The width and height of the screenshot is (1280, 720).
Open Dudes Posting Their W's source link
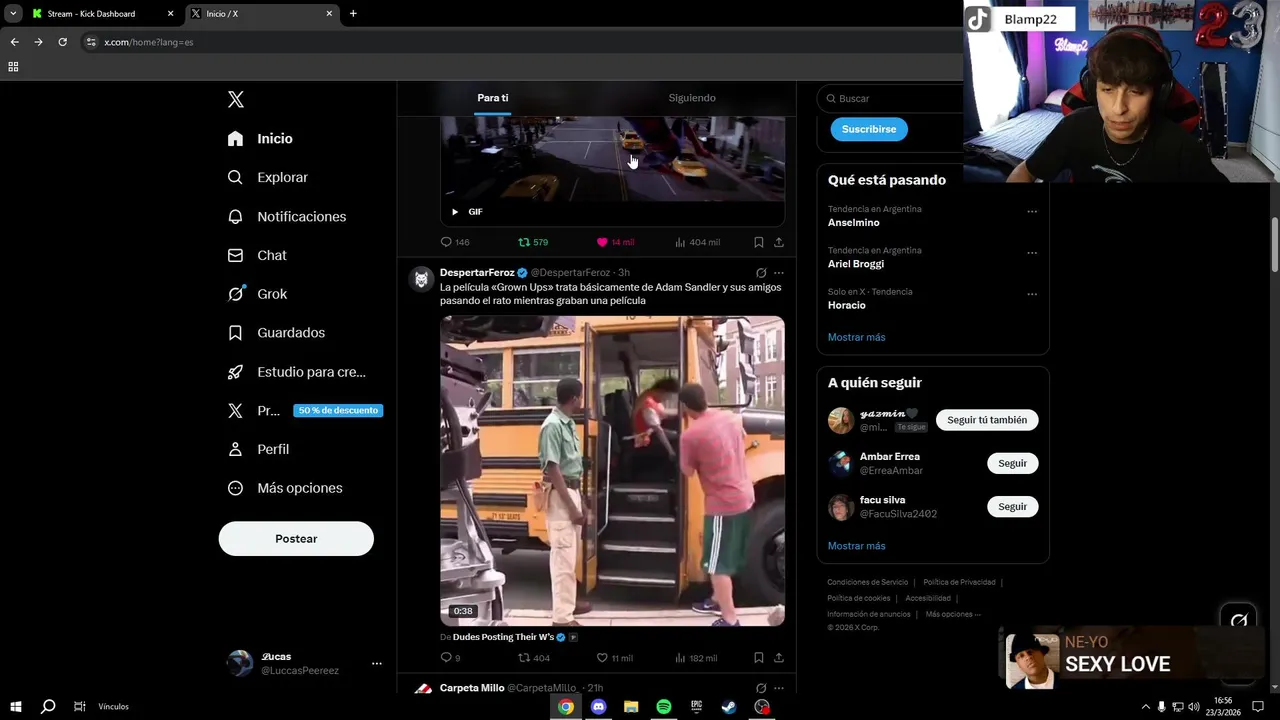(x=503, y=637)
